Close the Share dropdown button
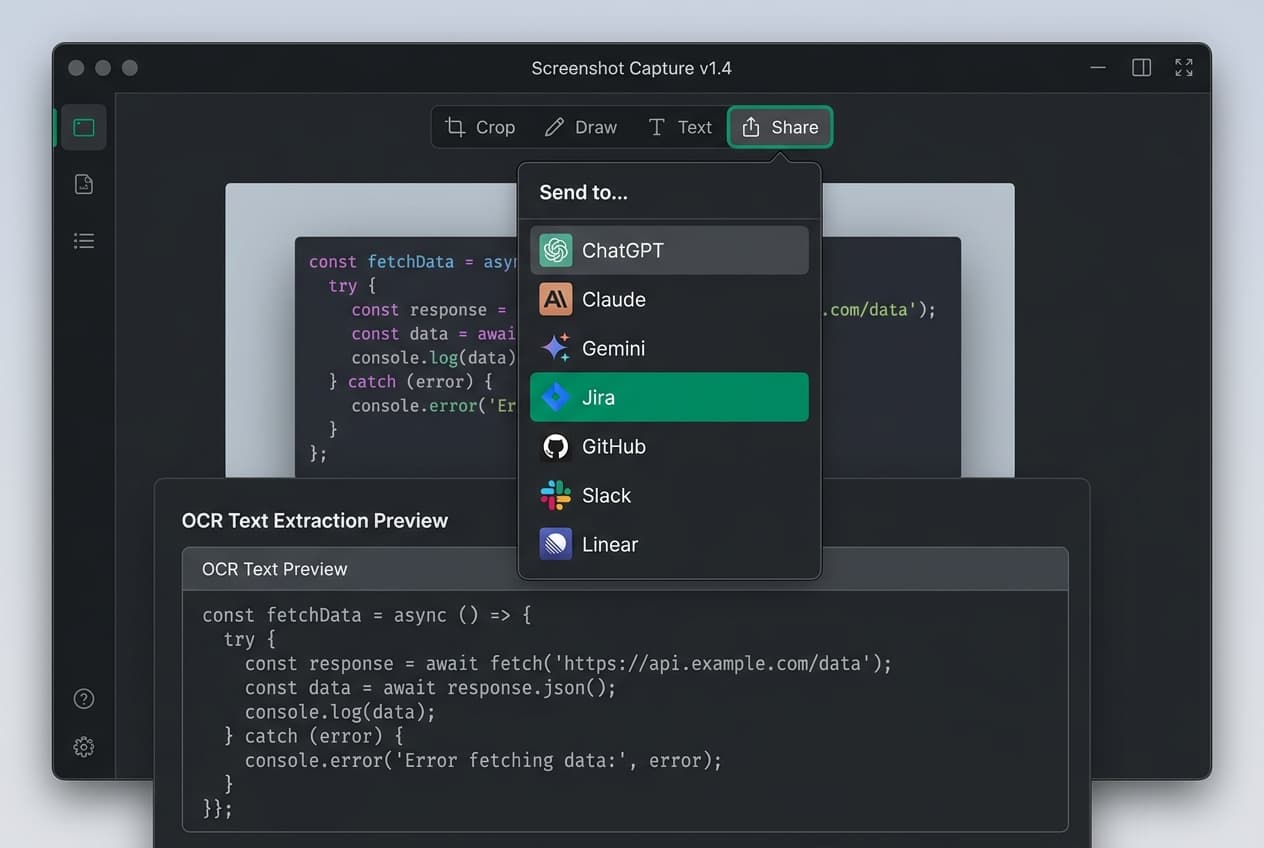 click(780, 127)
